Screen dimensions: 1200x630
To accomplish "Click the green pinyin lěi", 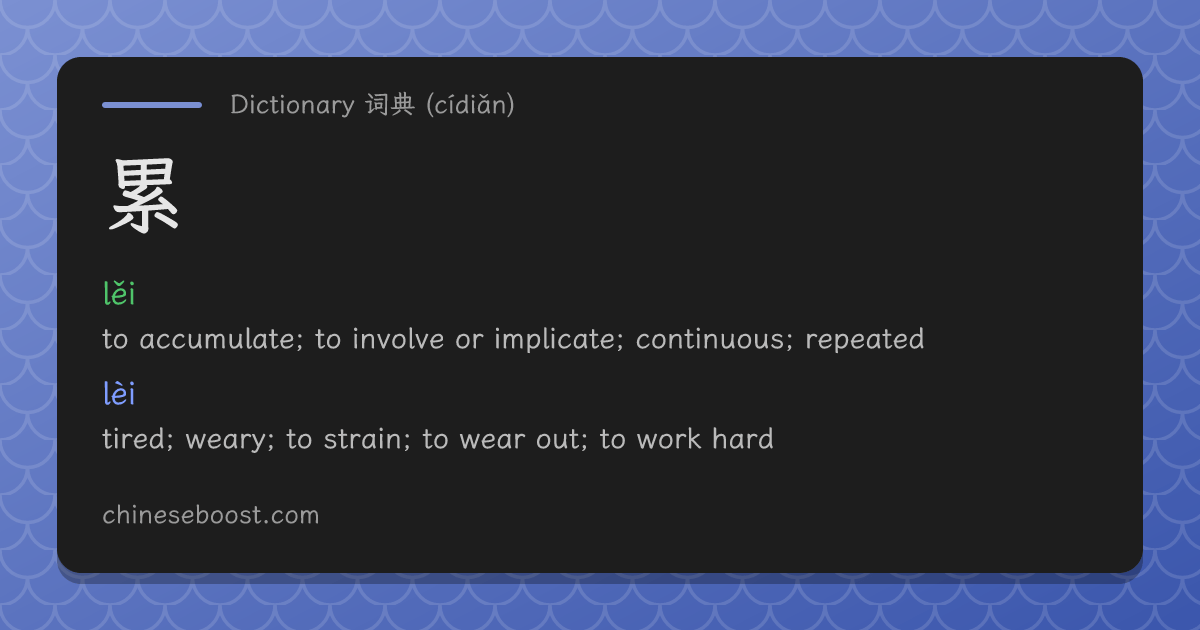I will tap(118, 294).
